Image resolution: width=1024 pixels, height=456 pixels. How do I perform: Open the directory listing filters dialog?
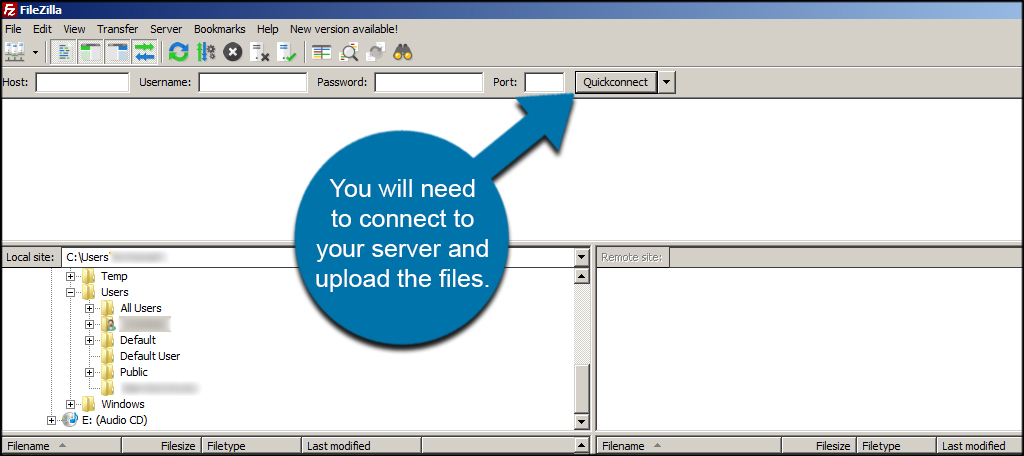(x=321, y=52)
